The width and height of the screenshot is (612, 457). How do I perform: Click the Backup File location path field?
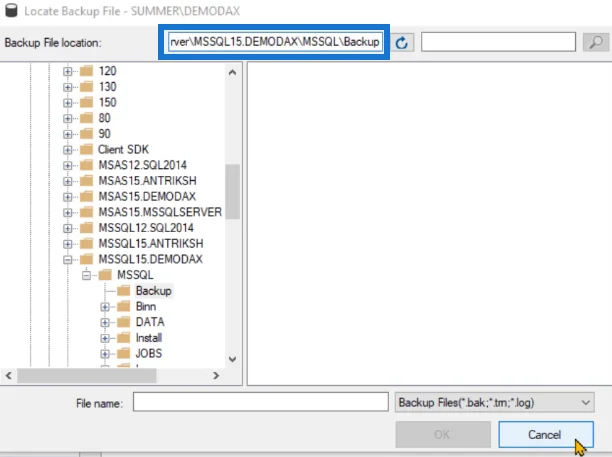pos(274,42)
